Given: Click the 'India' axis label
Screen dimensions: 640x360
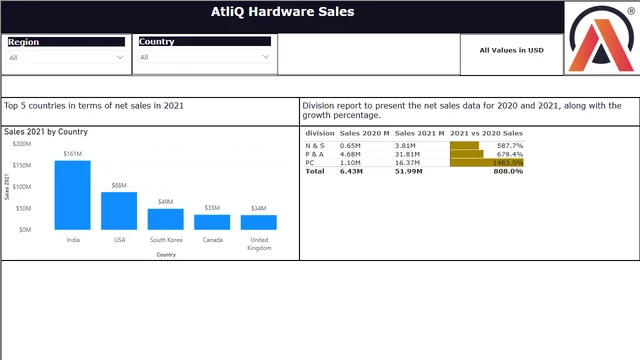Looking at the screenshot, I should [73, 240].
